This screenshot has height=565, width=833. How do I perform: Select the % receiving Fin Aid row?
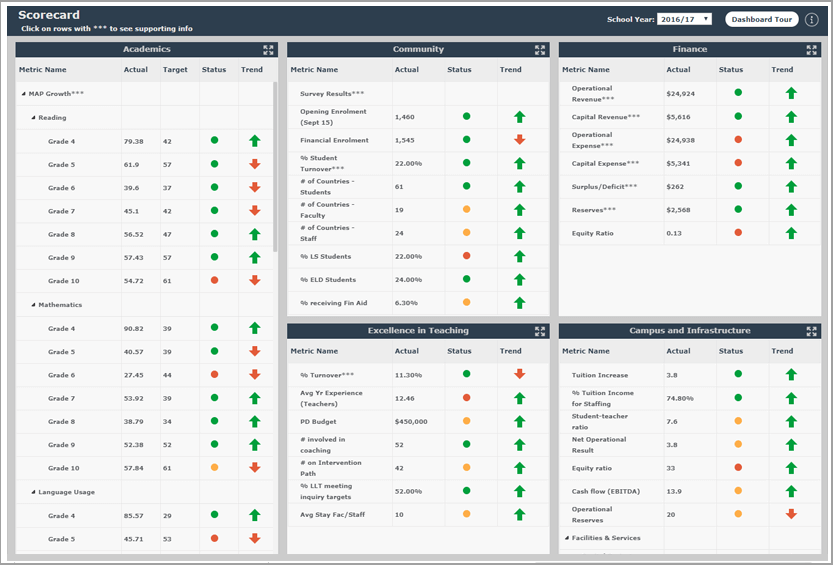coord(418,303)
